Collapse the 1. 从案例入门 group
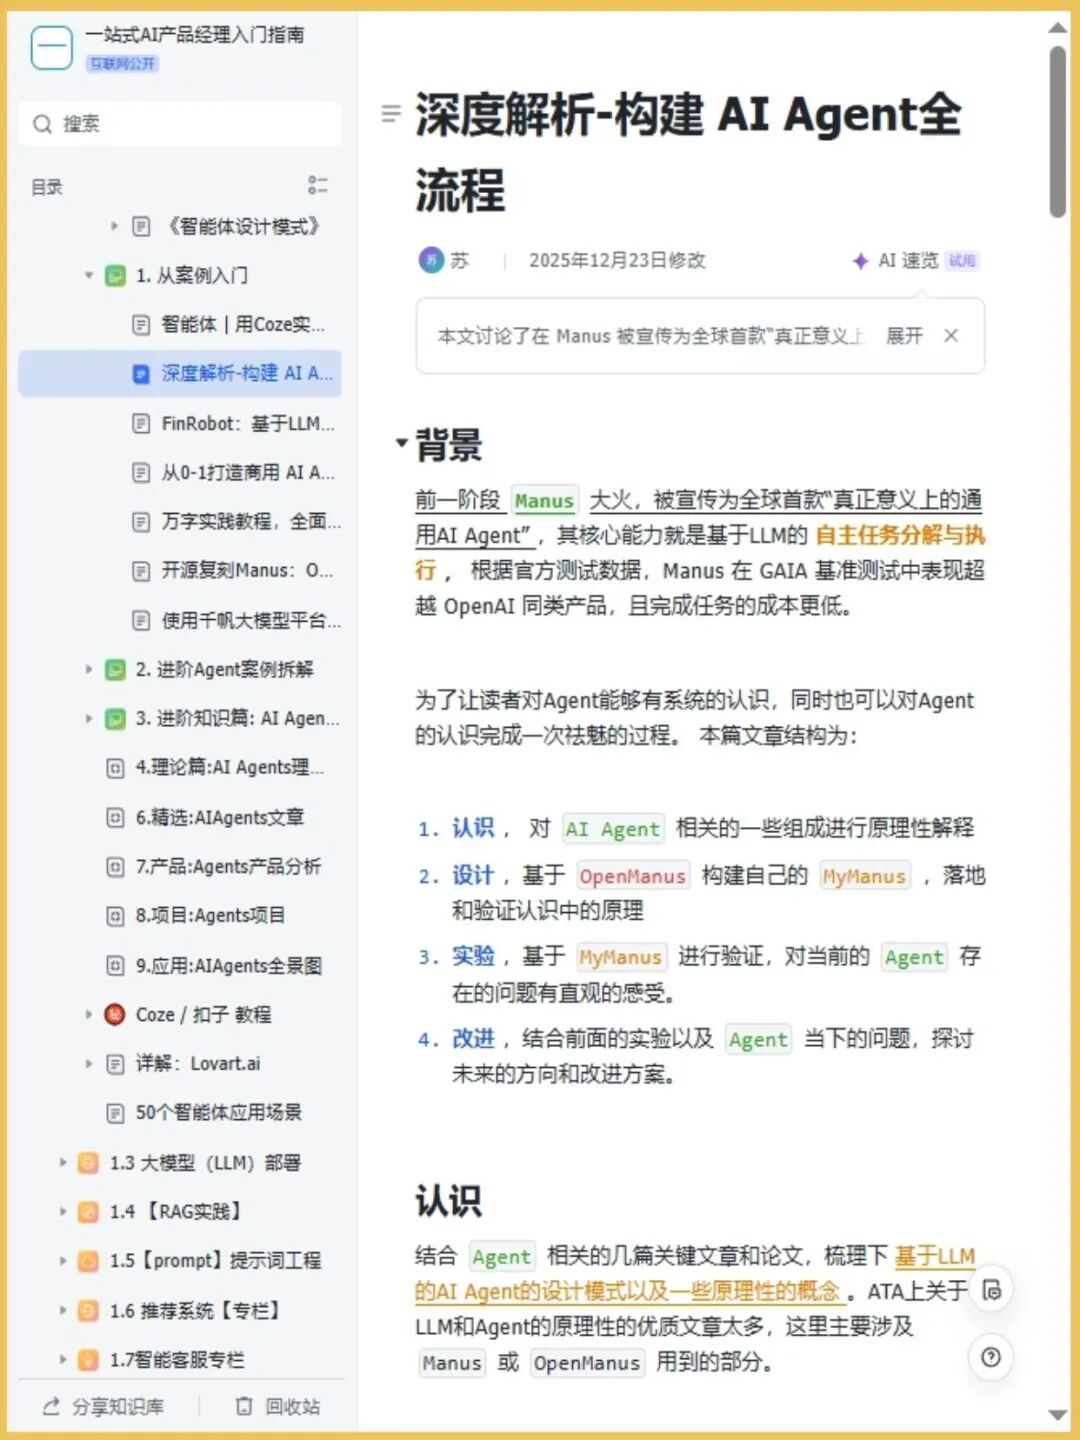This screenshot has height=1440, width=1080. pos(88,275)
